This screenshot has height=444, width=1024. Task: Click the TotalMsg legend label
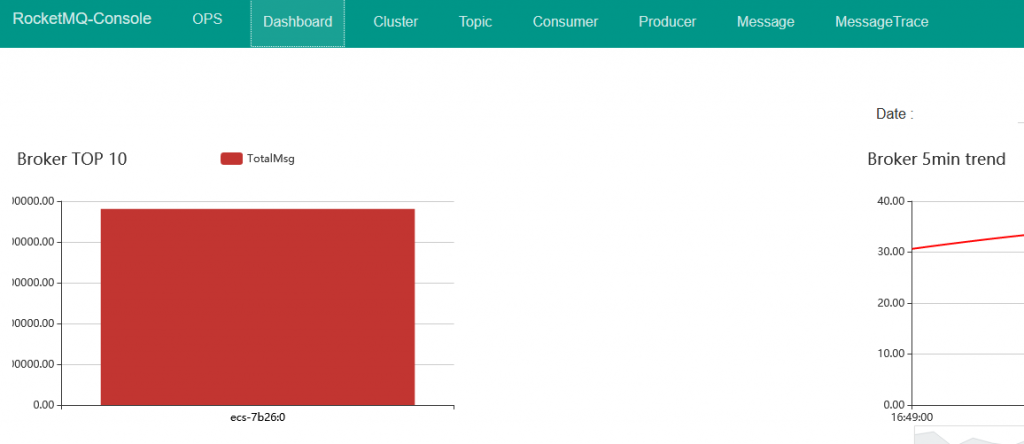270,158
